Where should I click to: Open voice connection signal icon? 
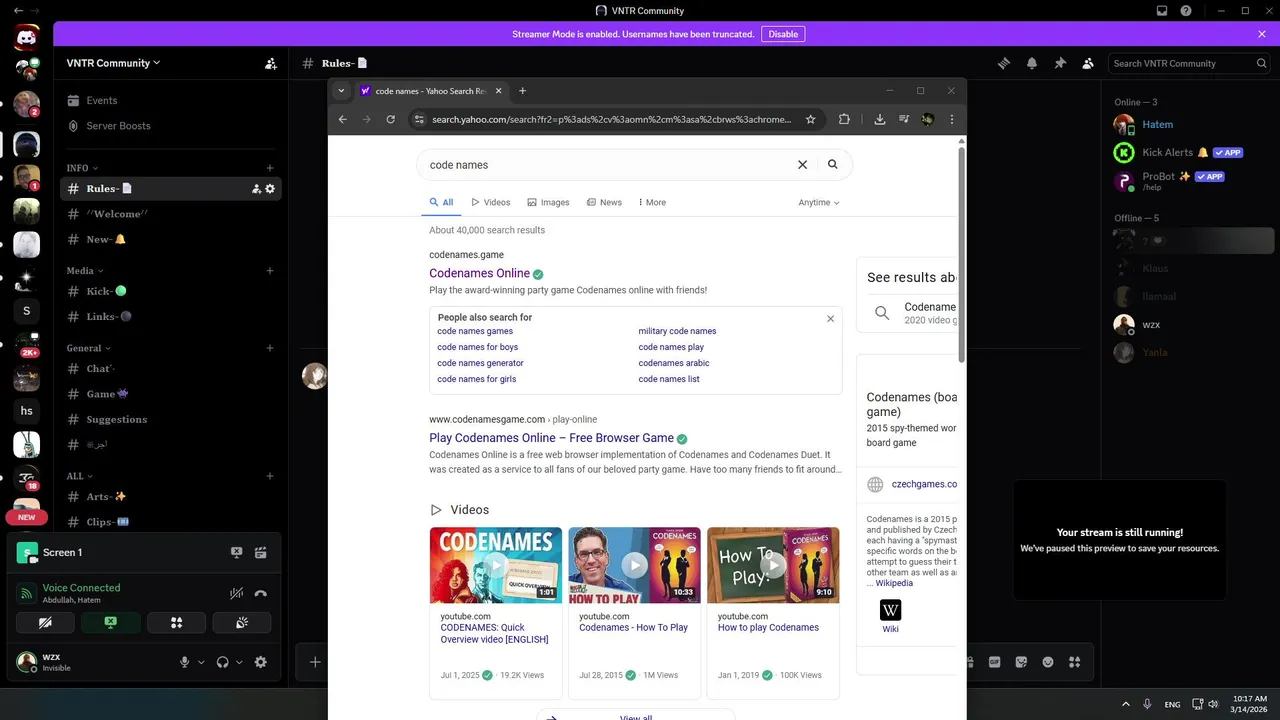click(x=26, y=593)
